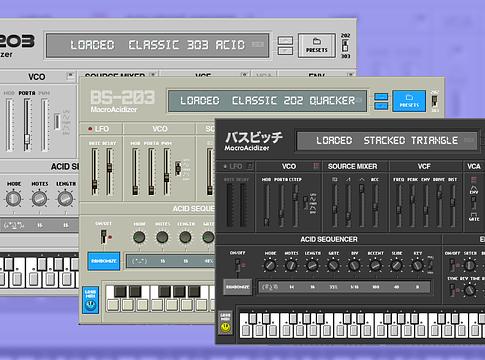Click the NOTES knob in gray 203 window

click(x=40, y=199)
